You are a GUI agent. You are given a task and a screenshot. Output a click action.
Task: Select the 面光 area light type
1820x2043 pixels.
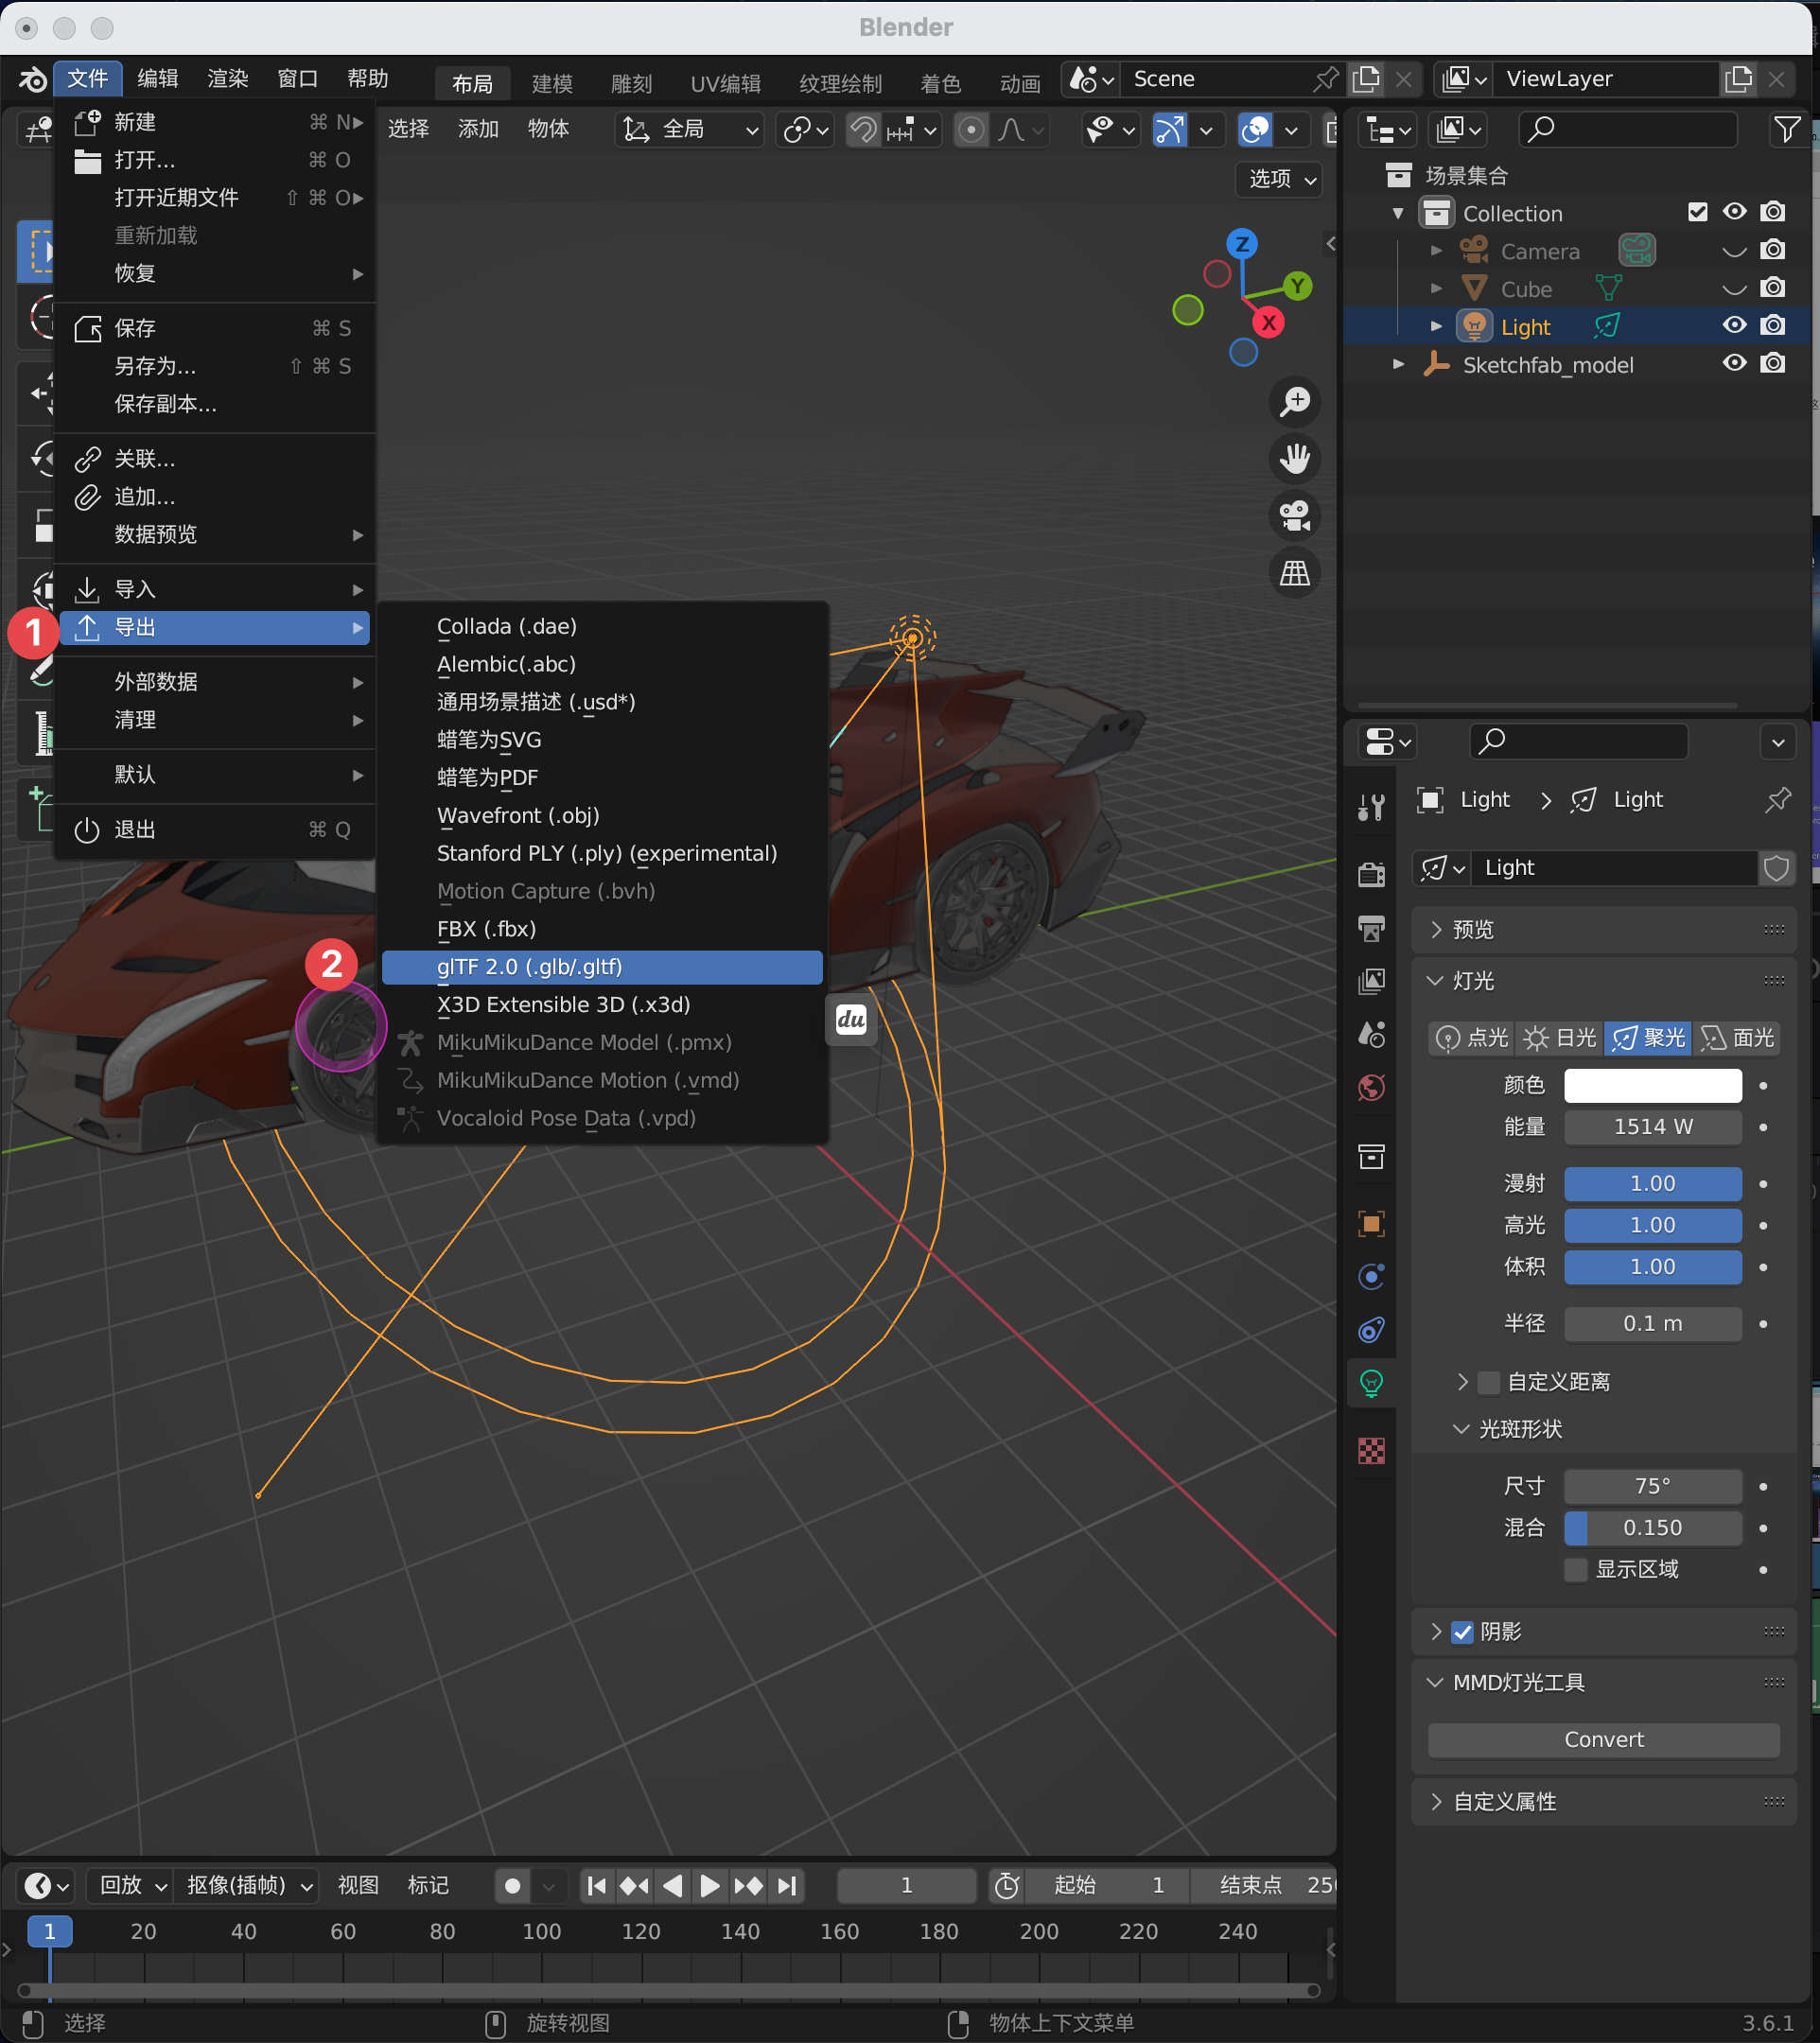pos(1738,1038)
